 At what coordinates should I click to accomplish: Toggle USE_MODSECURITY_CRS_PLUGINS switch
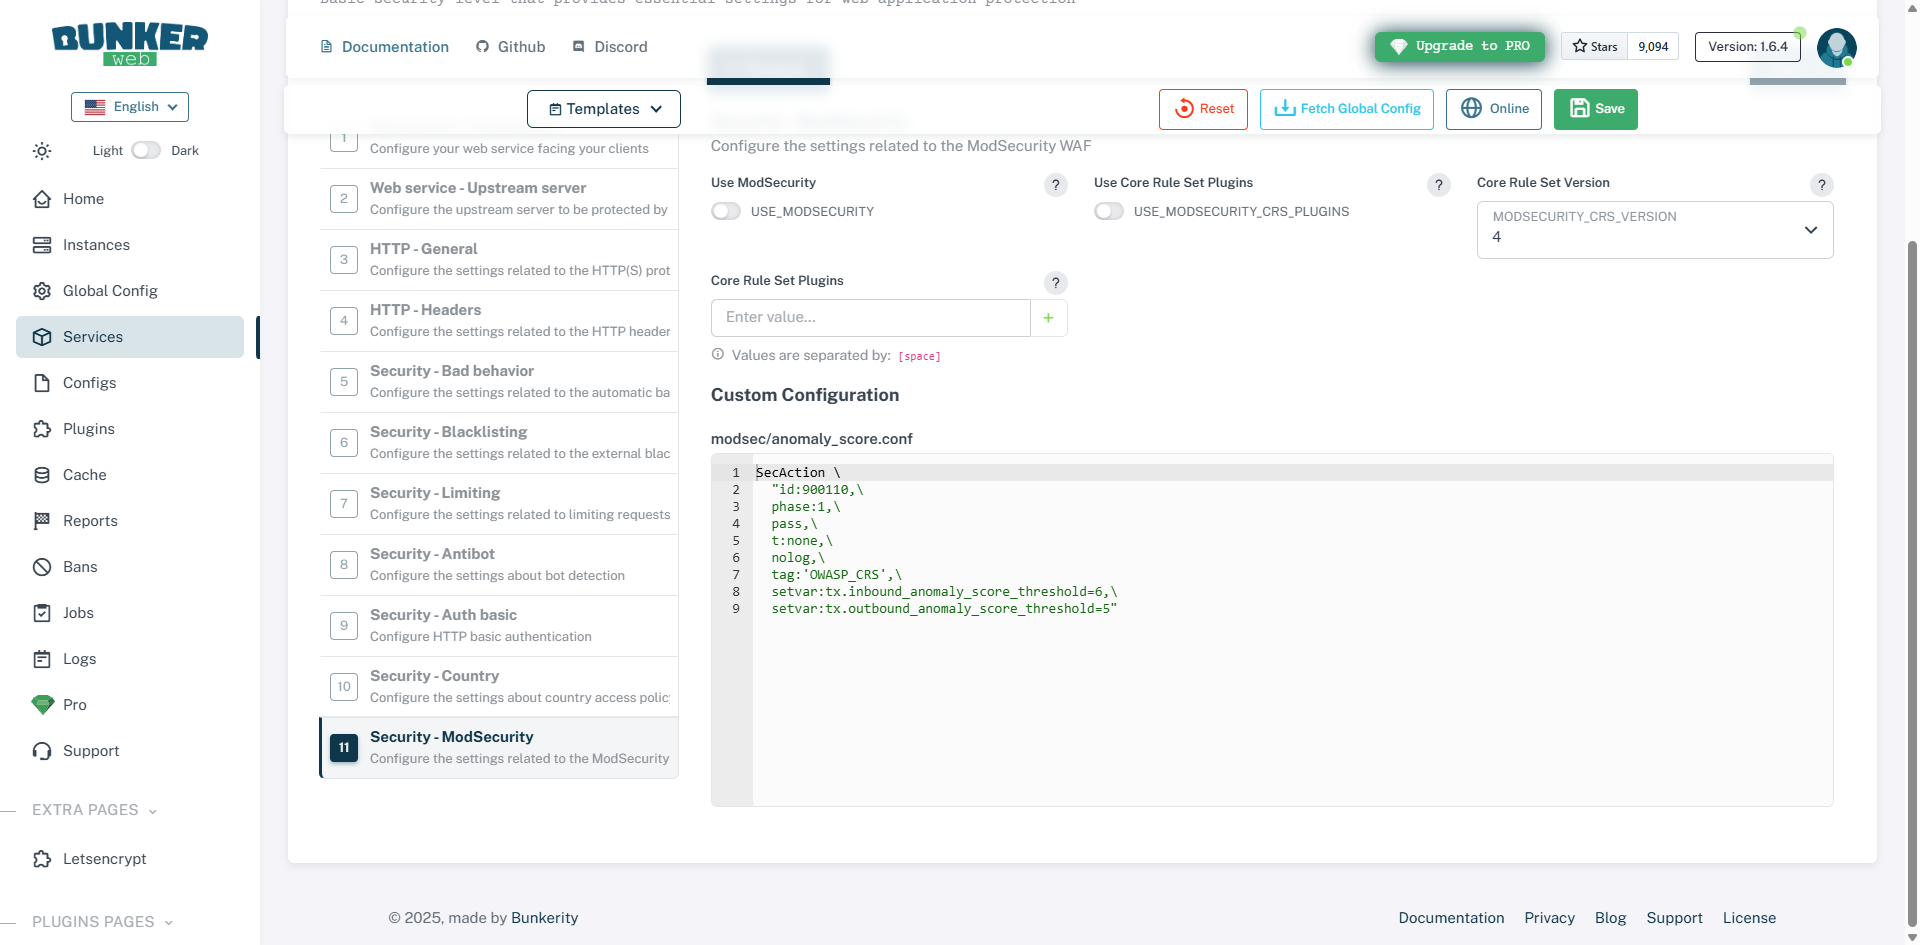click(x=1108, y=212)
